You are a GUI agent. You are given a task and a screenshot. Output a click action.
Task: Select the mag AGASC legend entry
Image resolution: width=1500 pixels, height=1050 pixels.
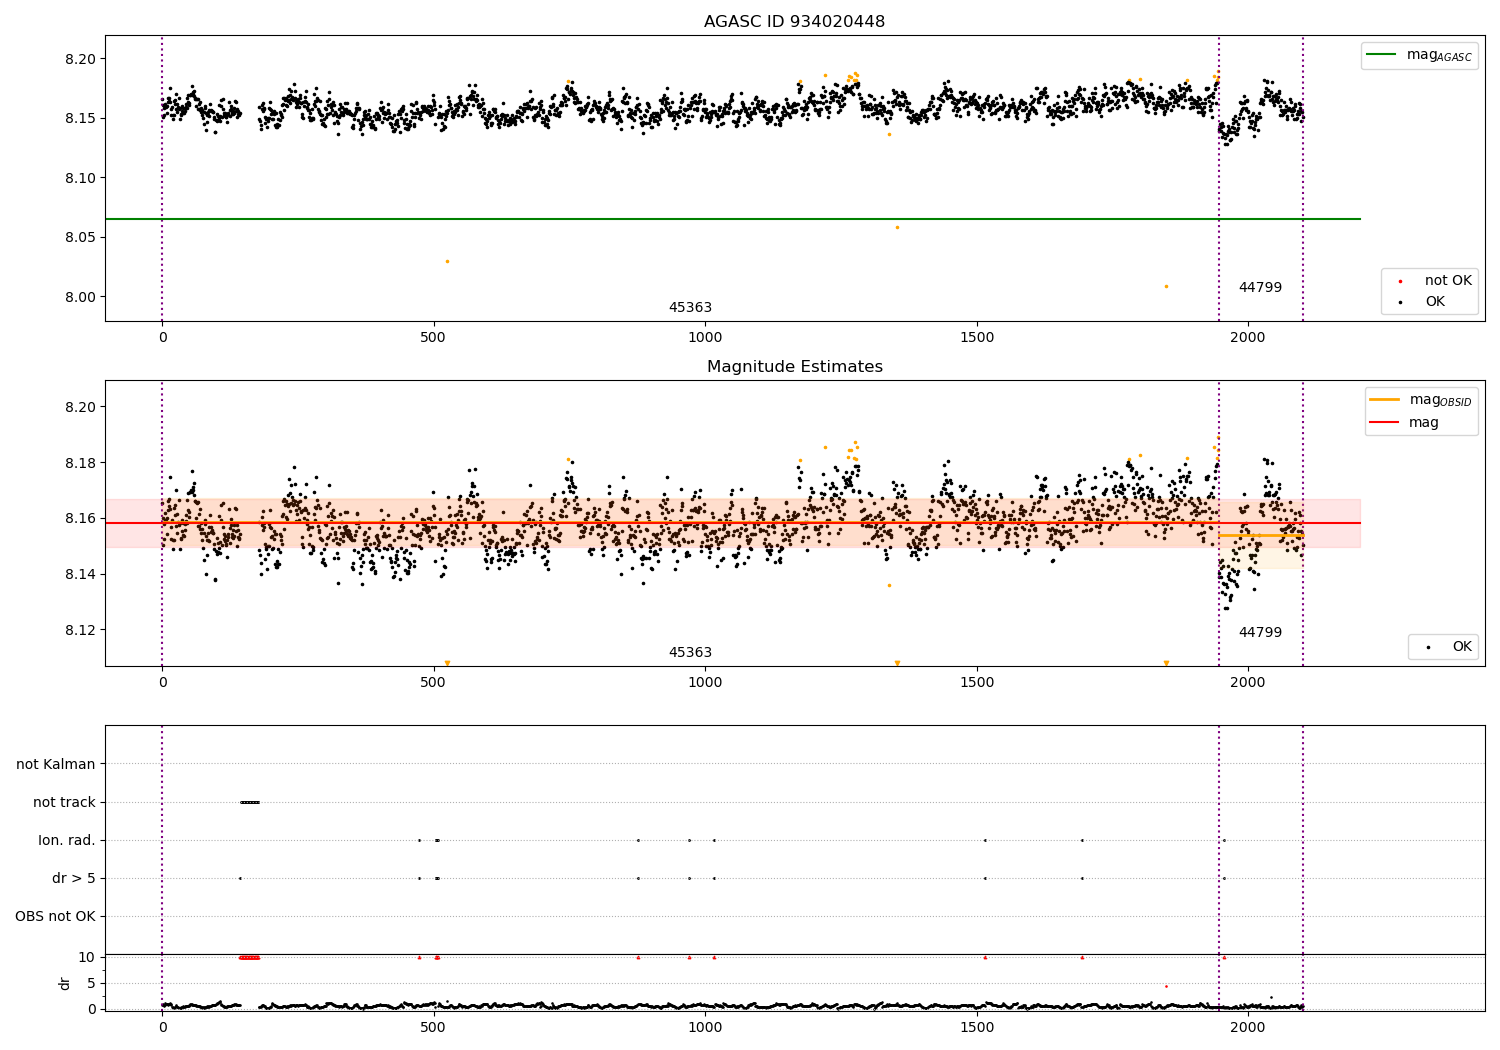pyautogui.click(x=1420, y=55)
